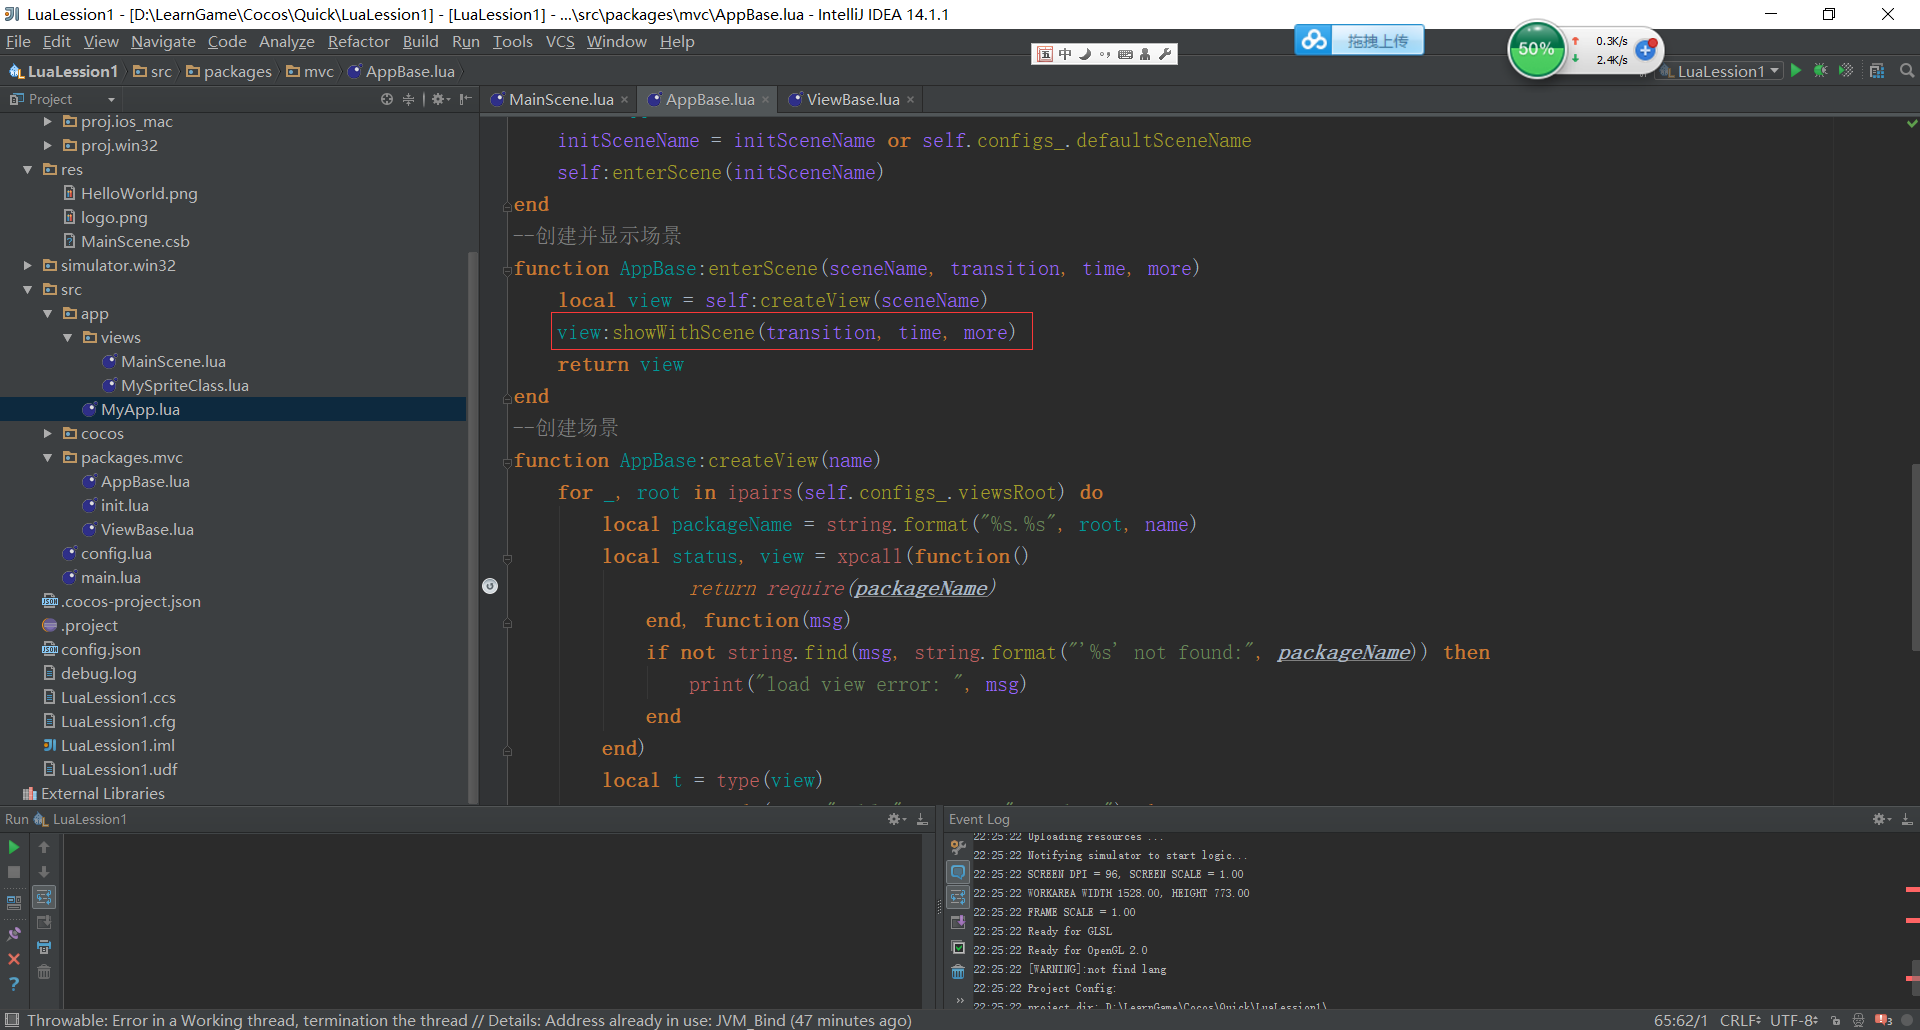The image size is (1920, 1030).
Task: Open the Navigate menu
Action: (163, 41)
